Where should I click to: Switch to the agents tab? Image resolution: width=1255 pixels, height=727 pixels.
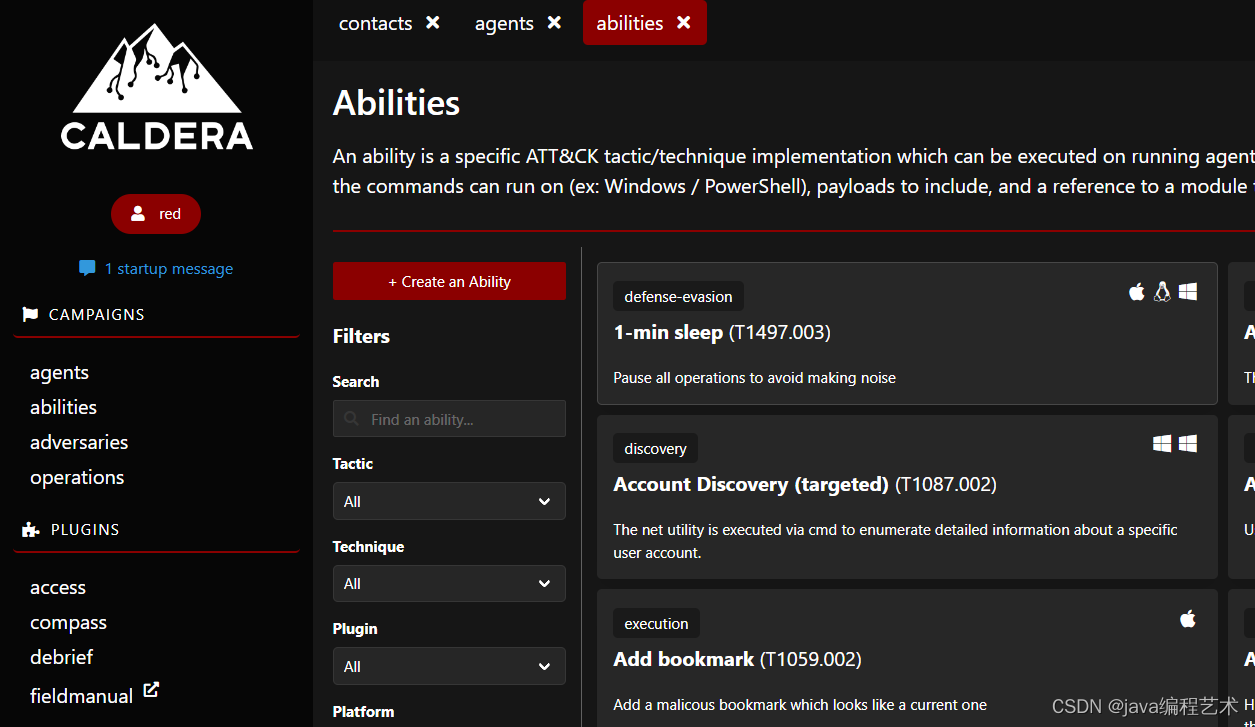coord(504,23)
